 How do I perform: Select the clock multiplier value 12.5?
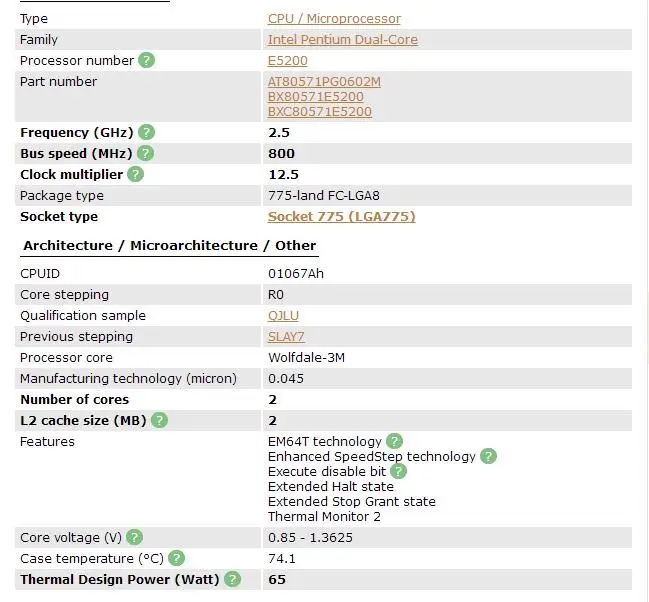(284, 175)
